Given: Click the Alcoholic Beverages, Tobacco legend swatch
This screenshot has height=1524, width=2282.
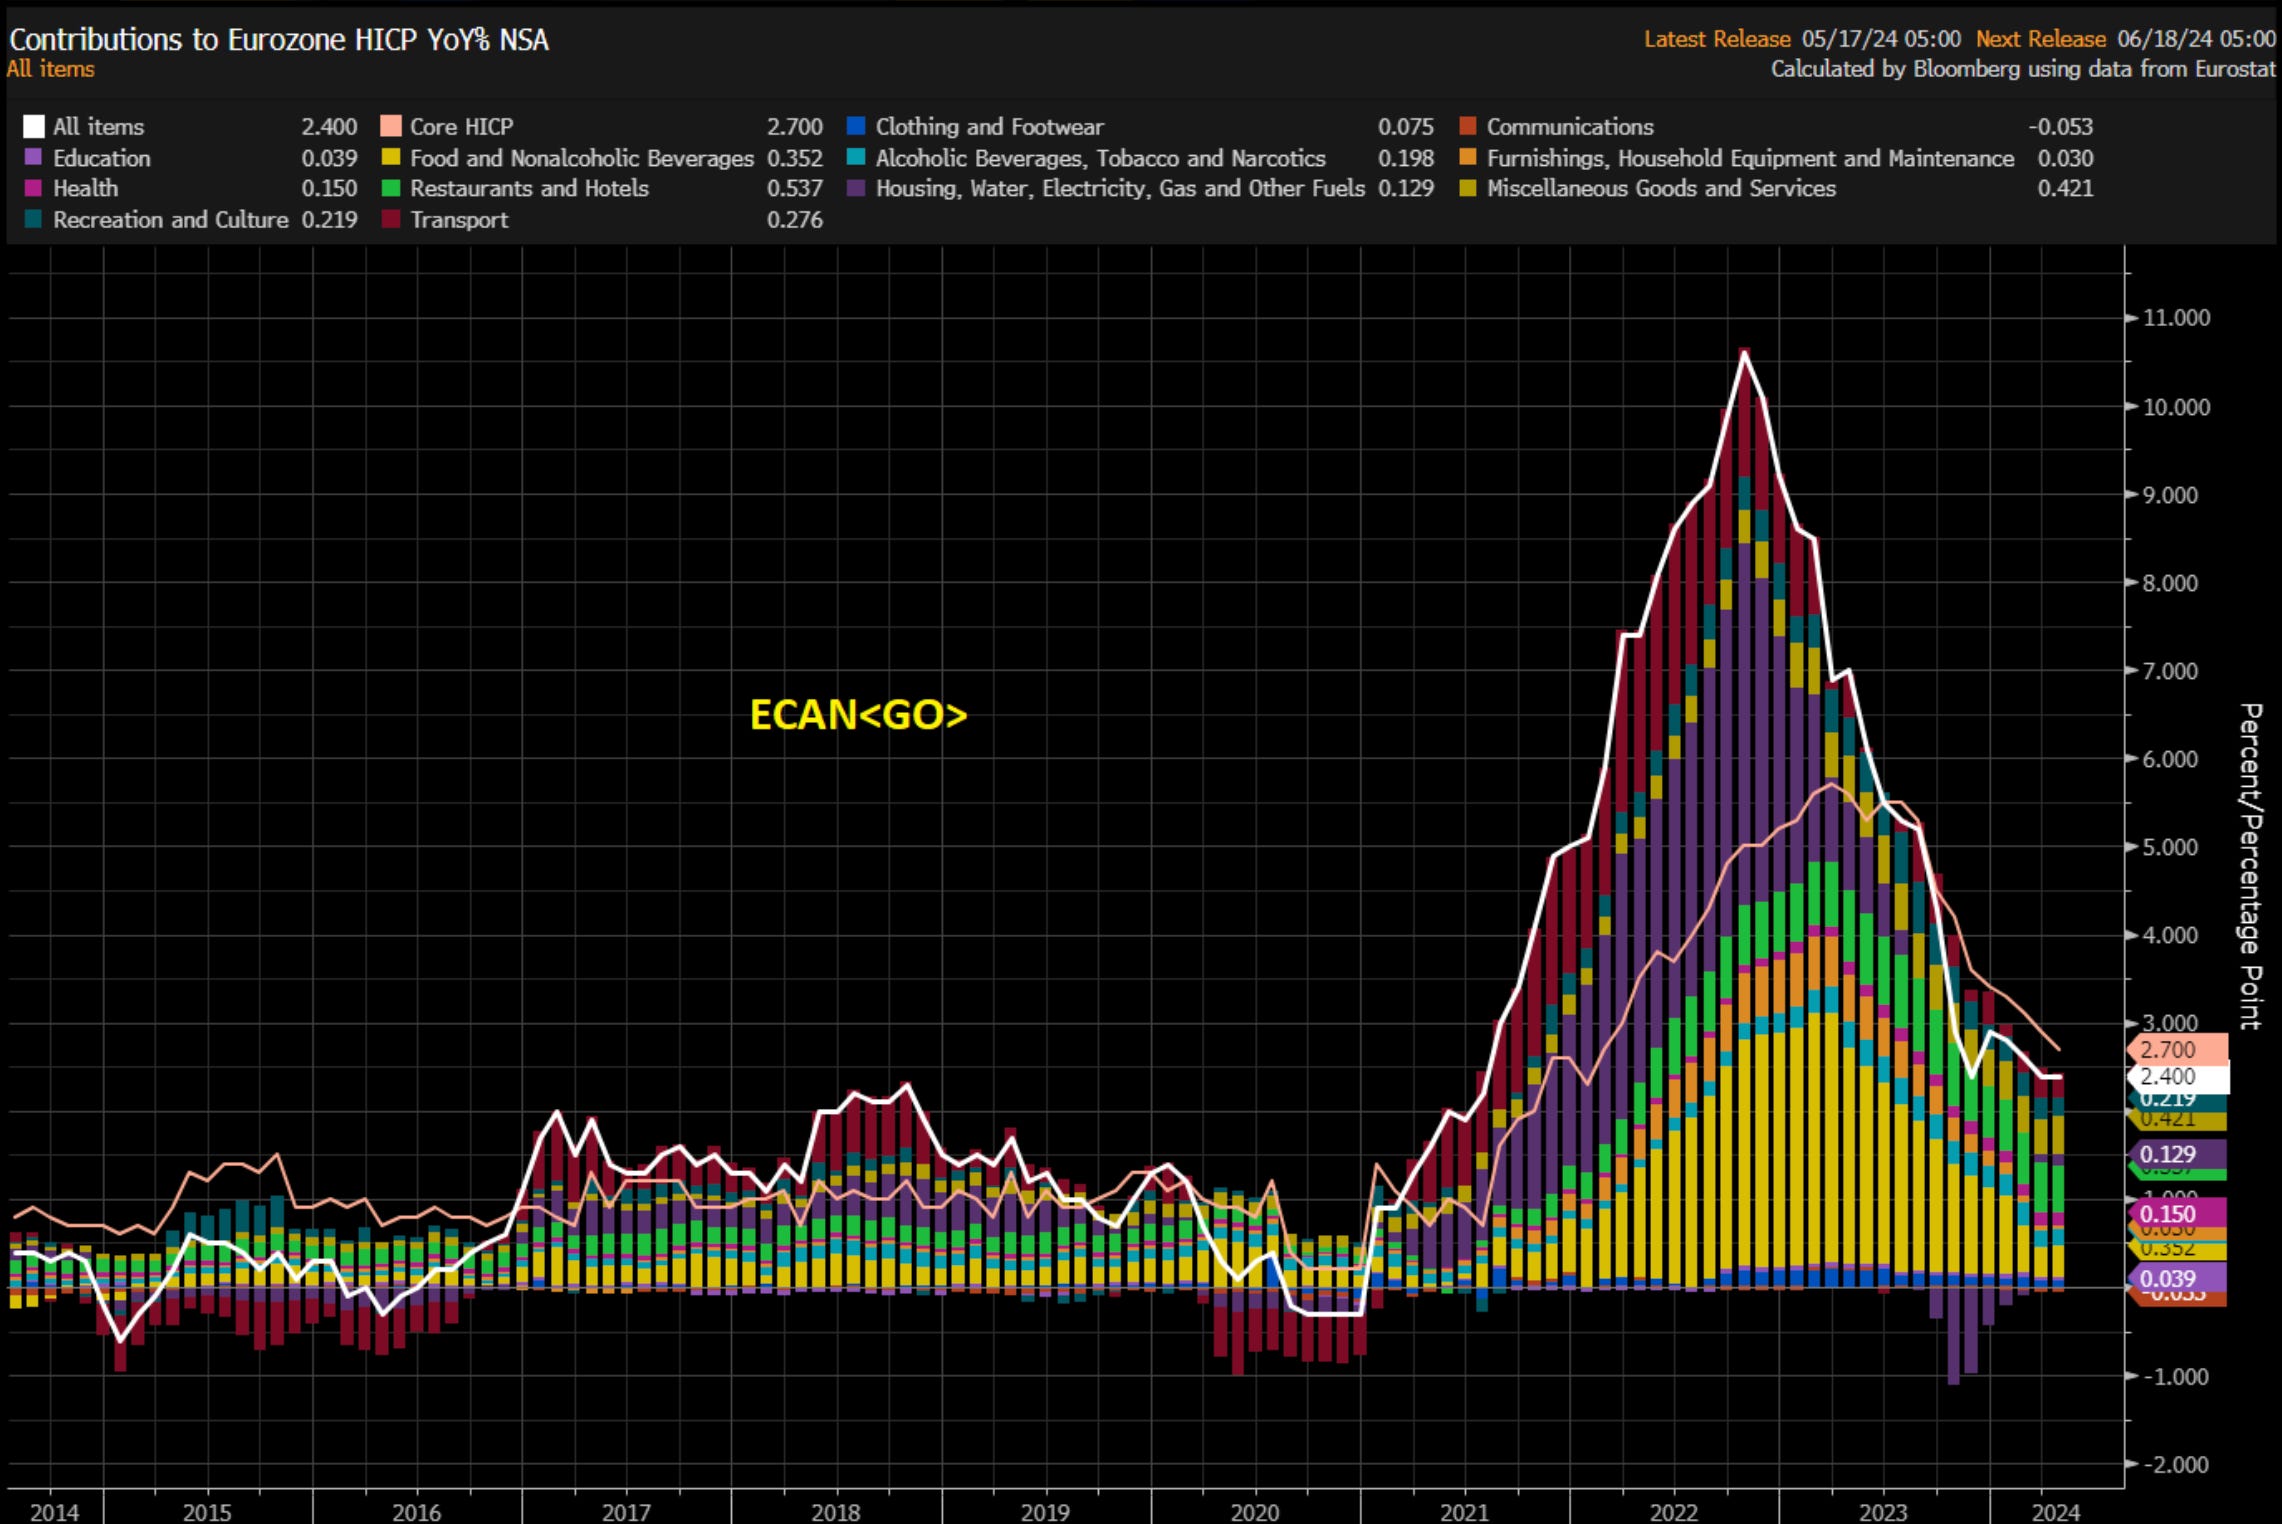Looking at the screenshot, I should click(856, 158).
